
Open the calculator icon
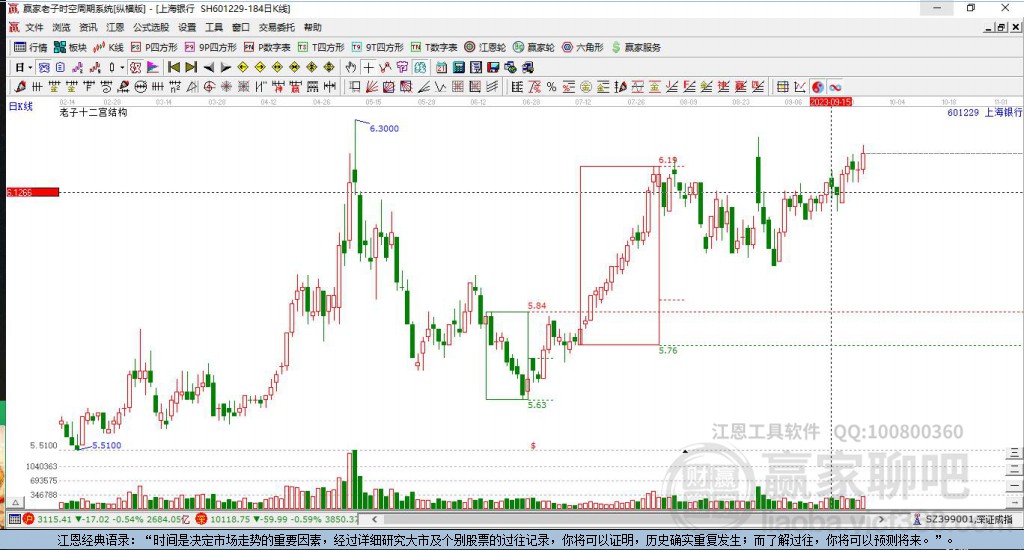[458, 67]
